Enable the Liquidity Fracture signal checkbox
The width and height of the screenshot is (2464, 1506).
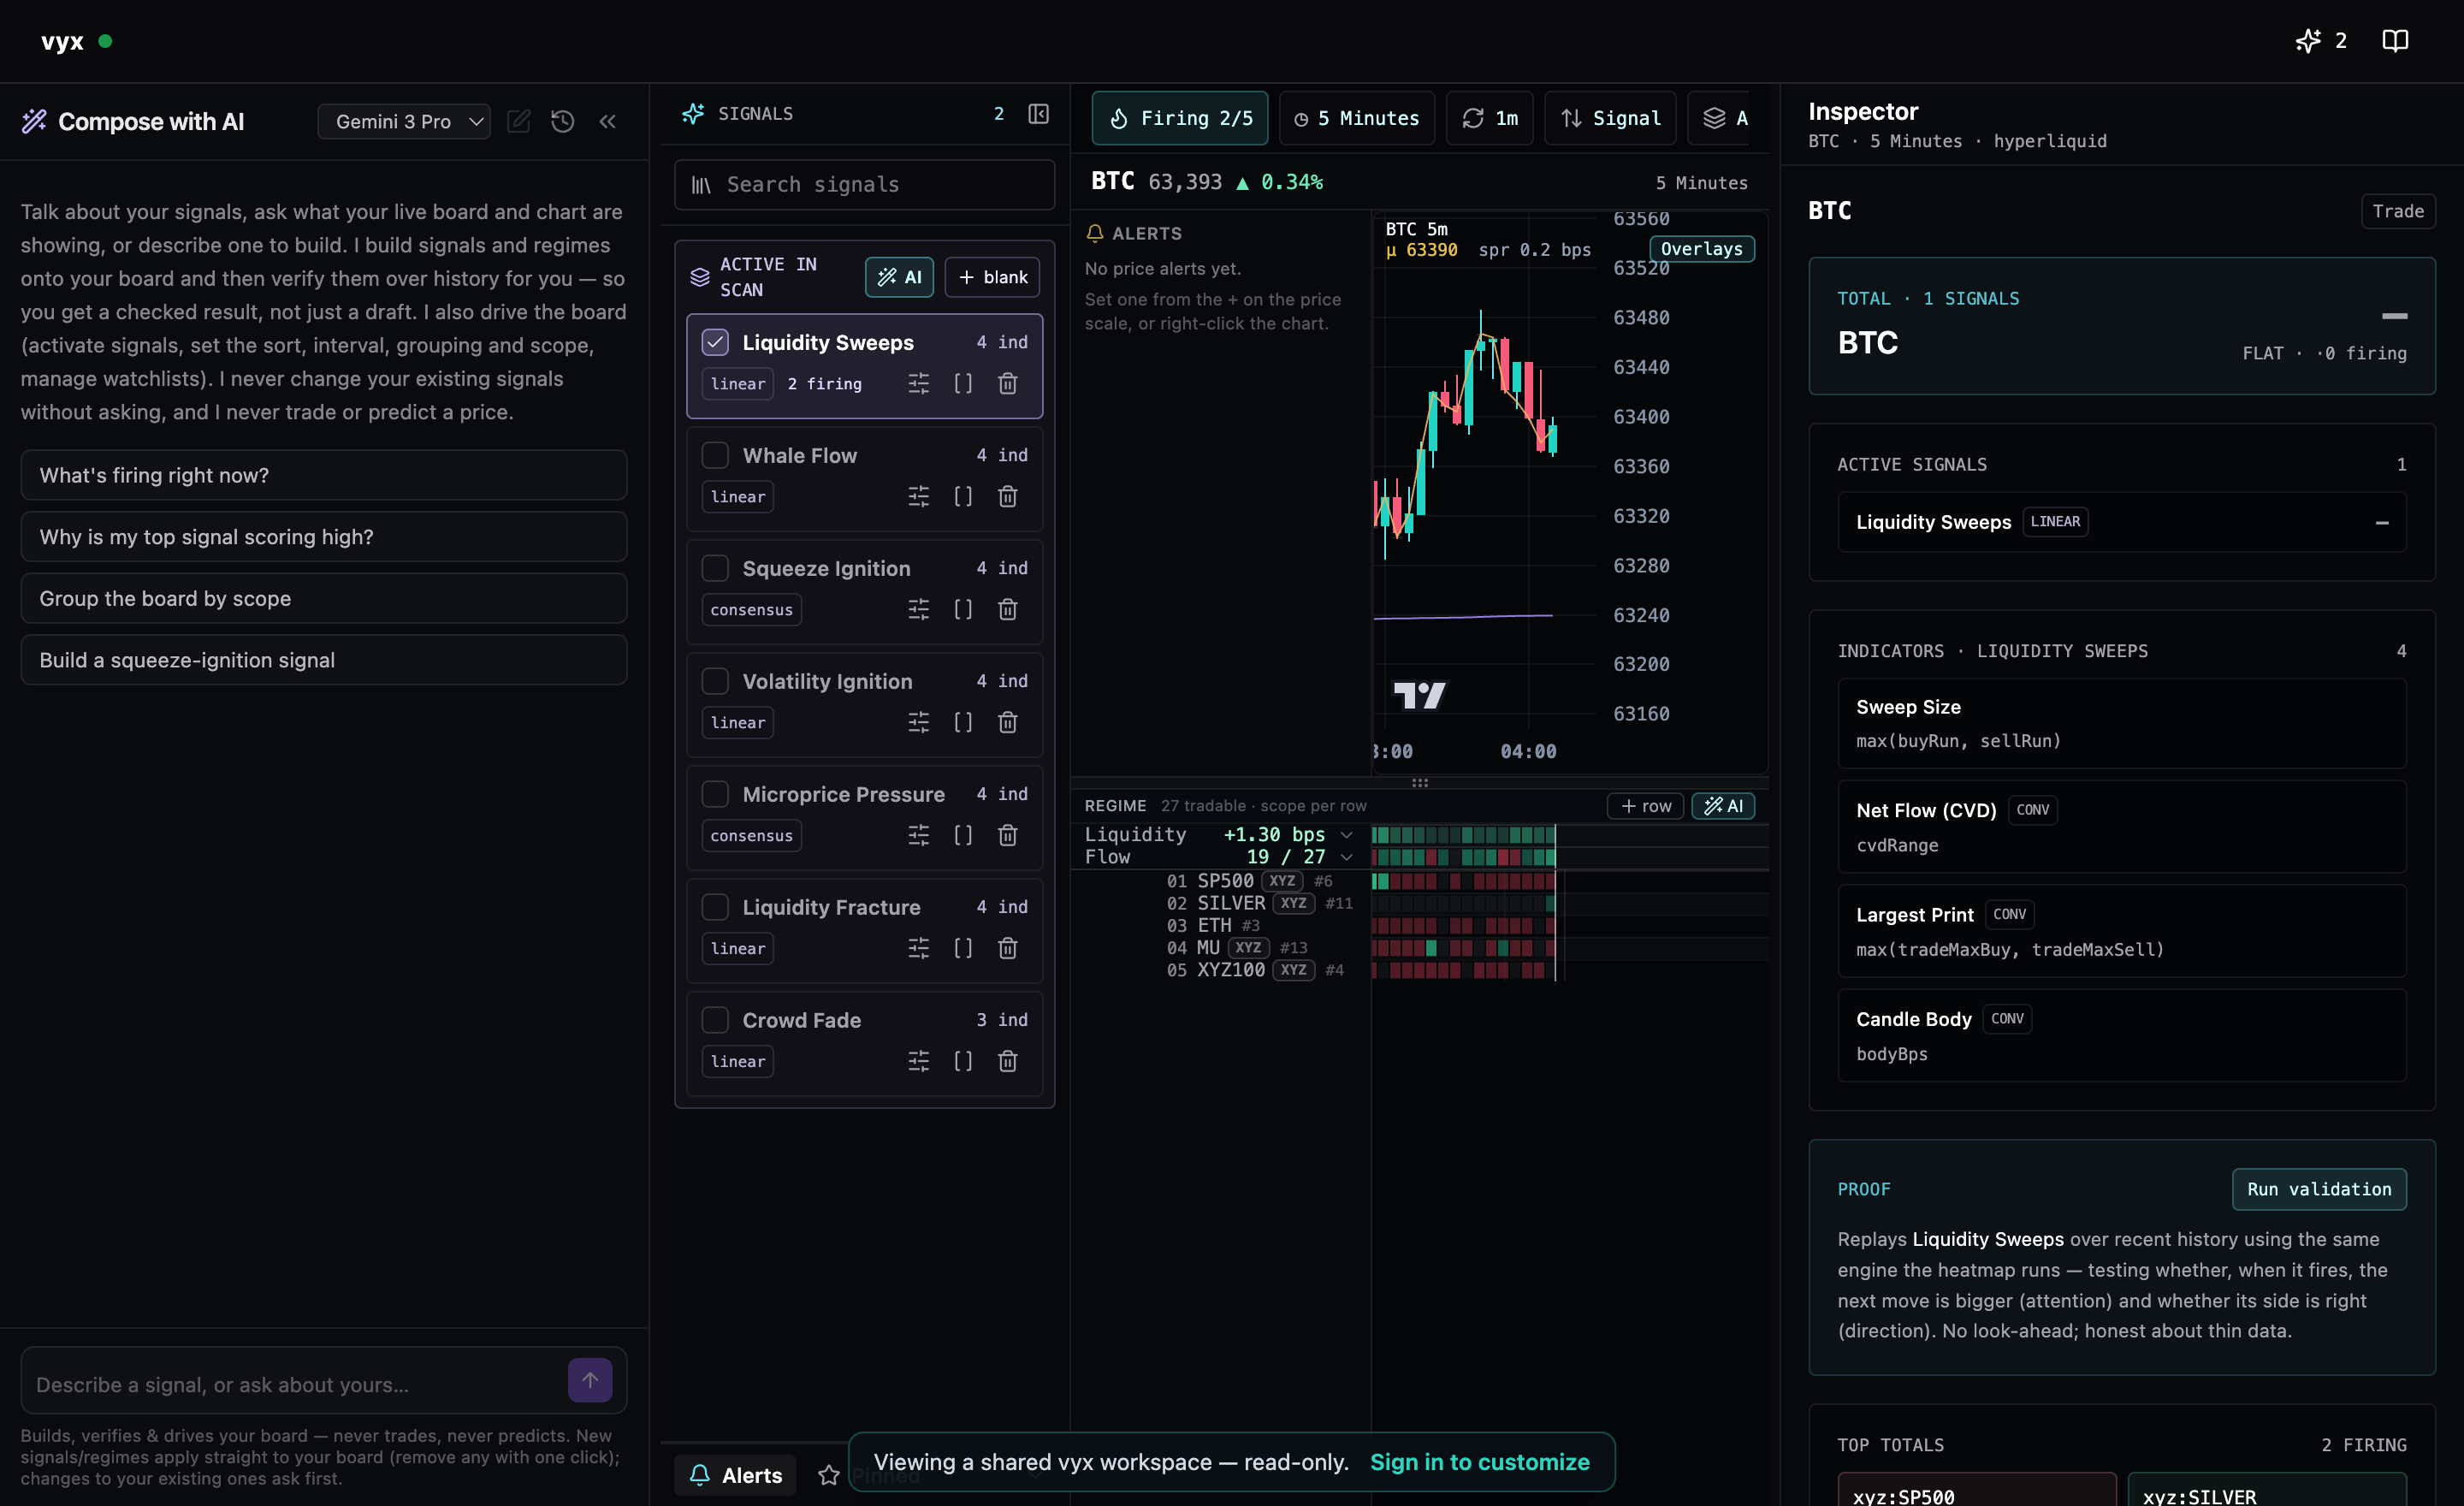click(x=715, y=908)
